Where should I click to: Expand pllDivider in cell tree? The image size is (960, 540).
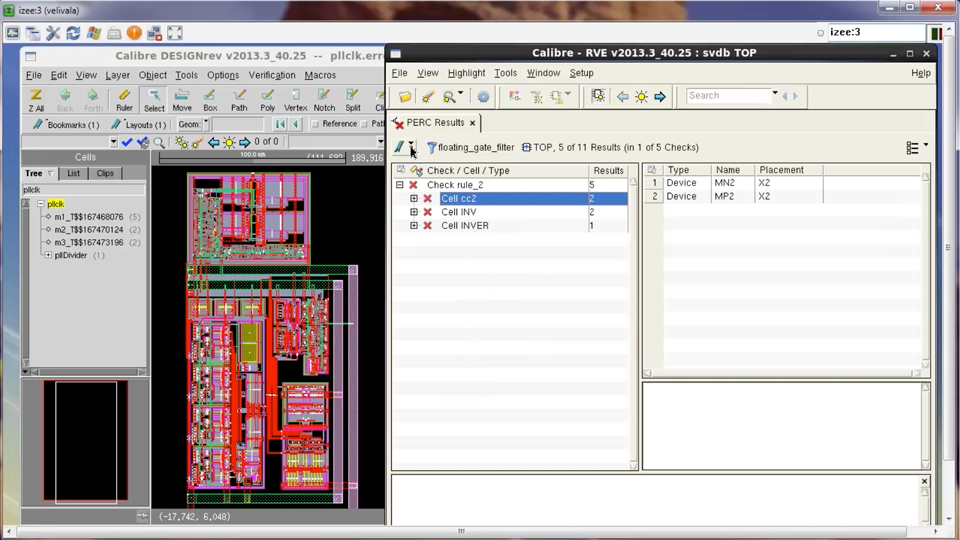(48, 255)
